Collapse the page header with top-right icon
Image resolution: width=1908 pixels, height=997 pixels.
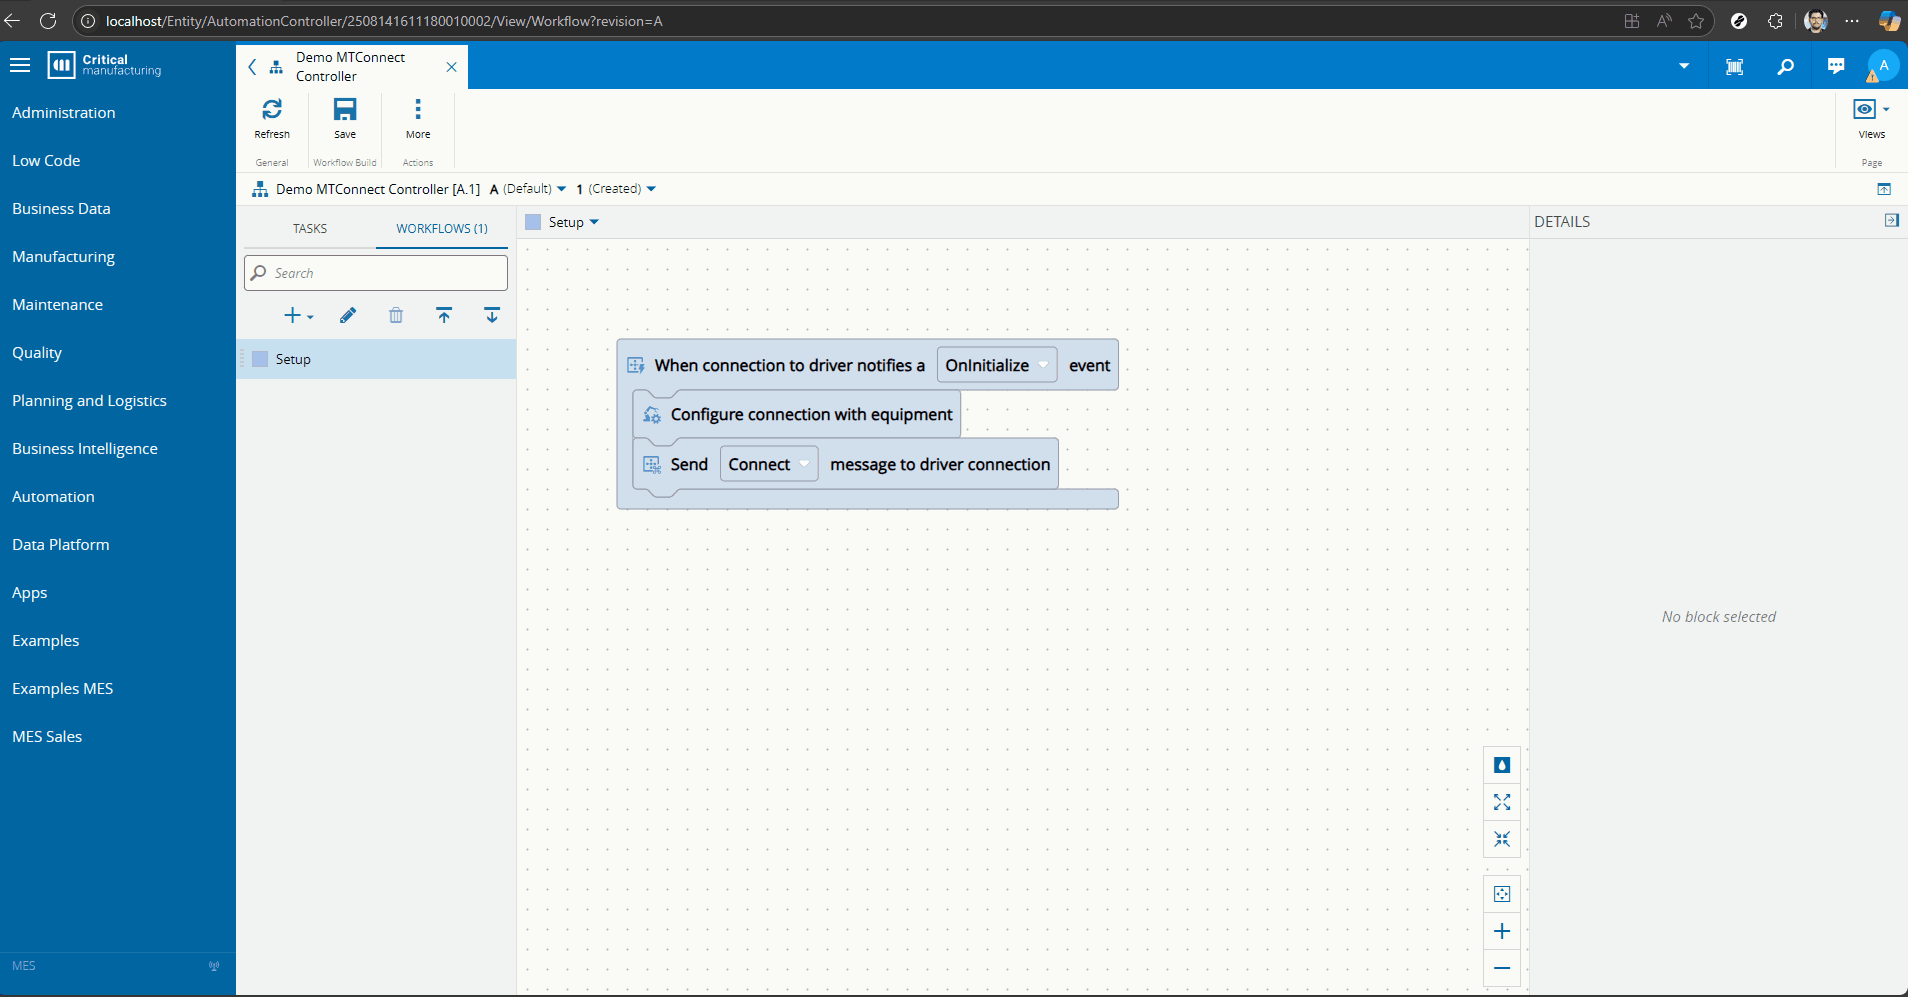point(1884,189)
